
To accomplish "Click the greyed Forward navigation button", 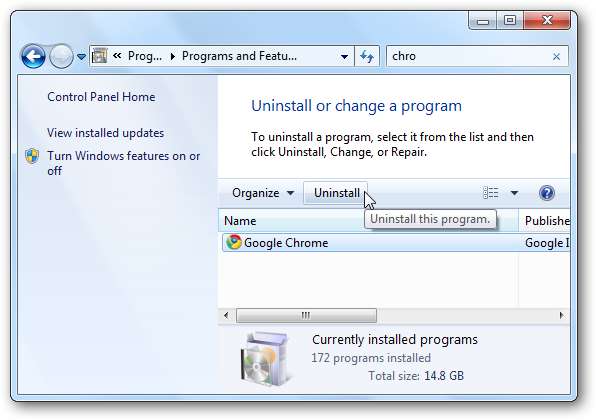I will pyautogui.click(x=61, y=56).
